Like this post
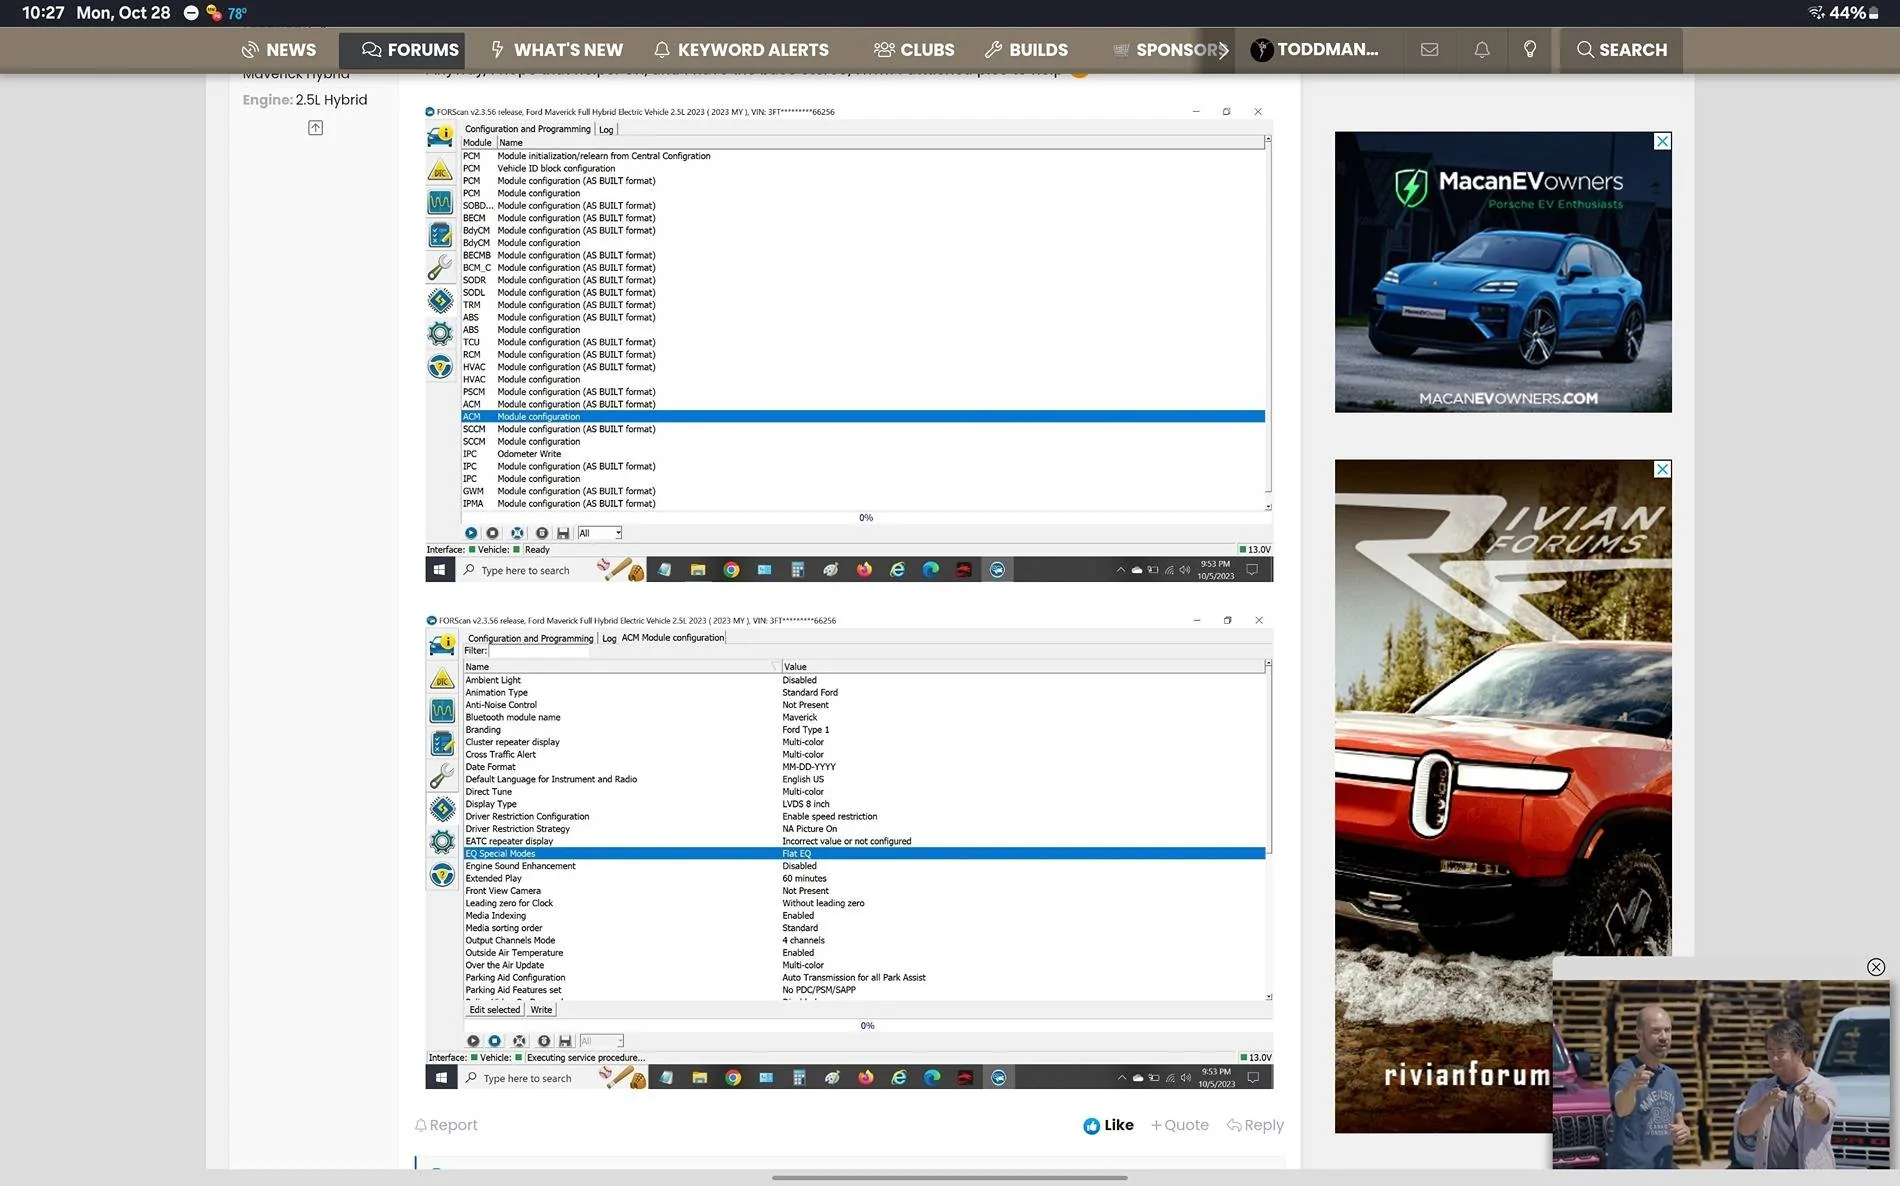 [1108, 1125]
